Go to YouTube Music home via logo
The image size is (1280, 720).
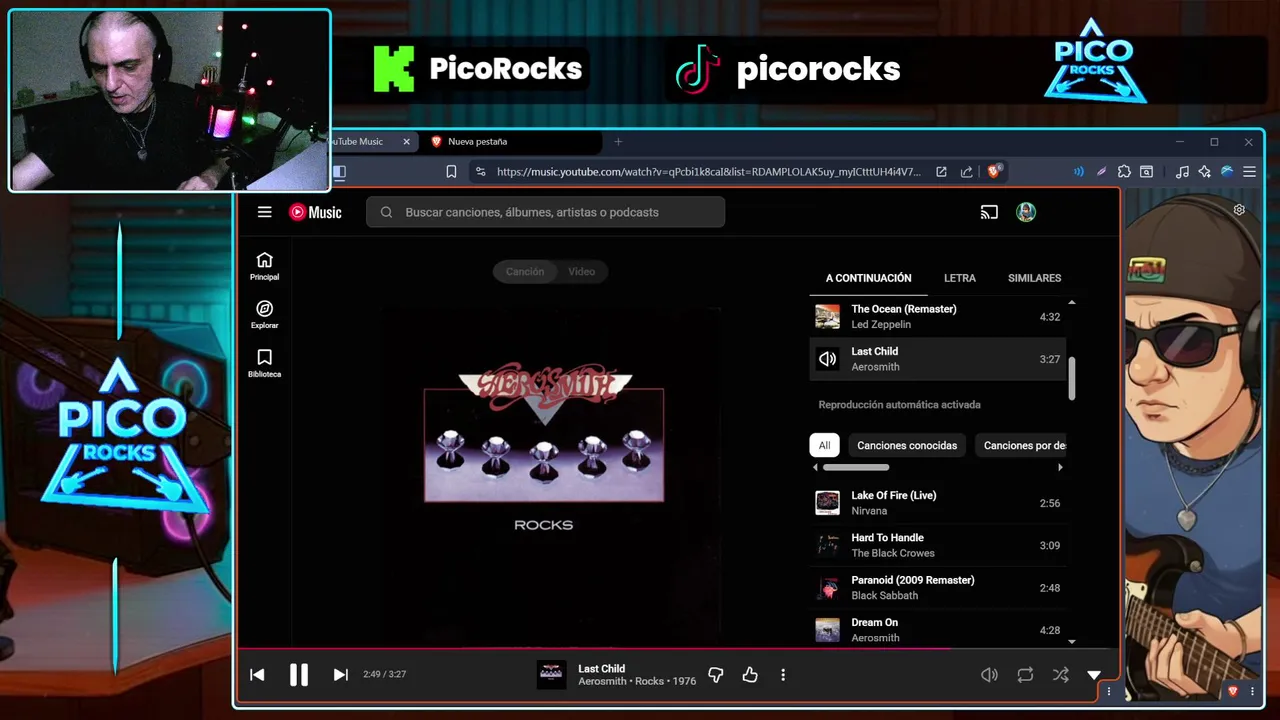pyautogui.click(x=315, y=212)
